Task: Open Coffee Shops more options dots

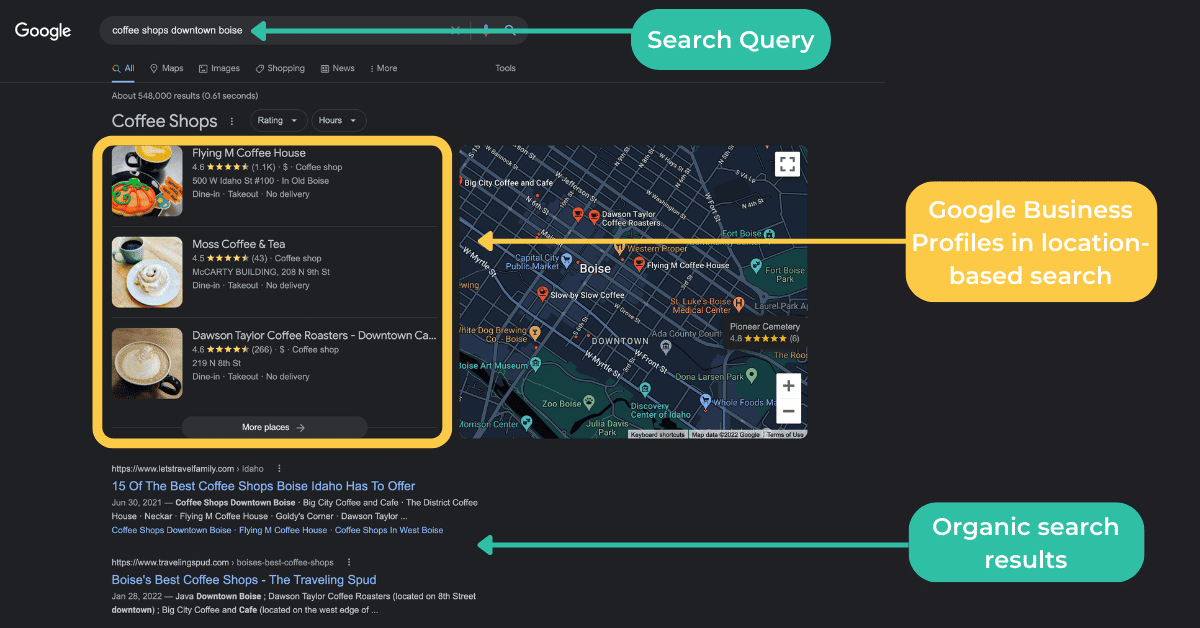Action: tap(232, 121)
